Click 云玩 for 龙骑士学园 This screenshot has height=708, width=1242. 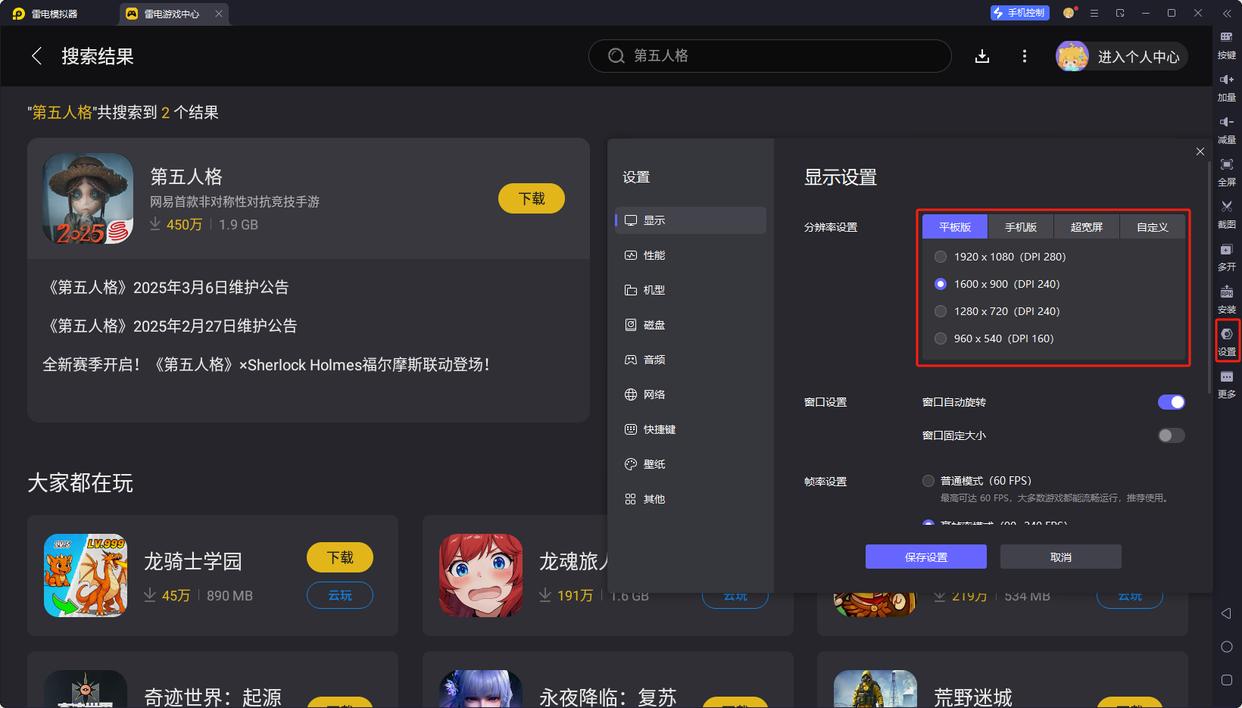340,595
